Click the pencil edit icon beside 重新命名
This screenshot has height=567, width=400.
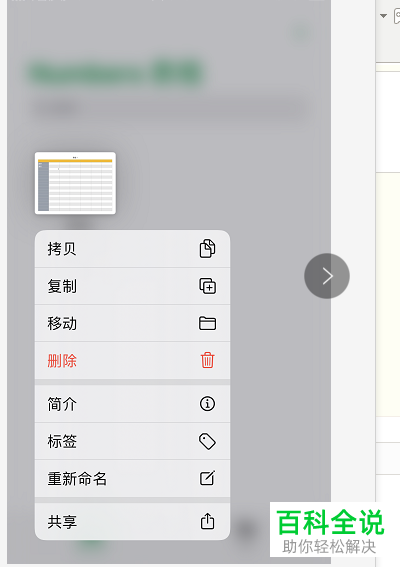point(208,478)
